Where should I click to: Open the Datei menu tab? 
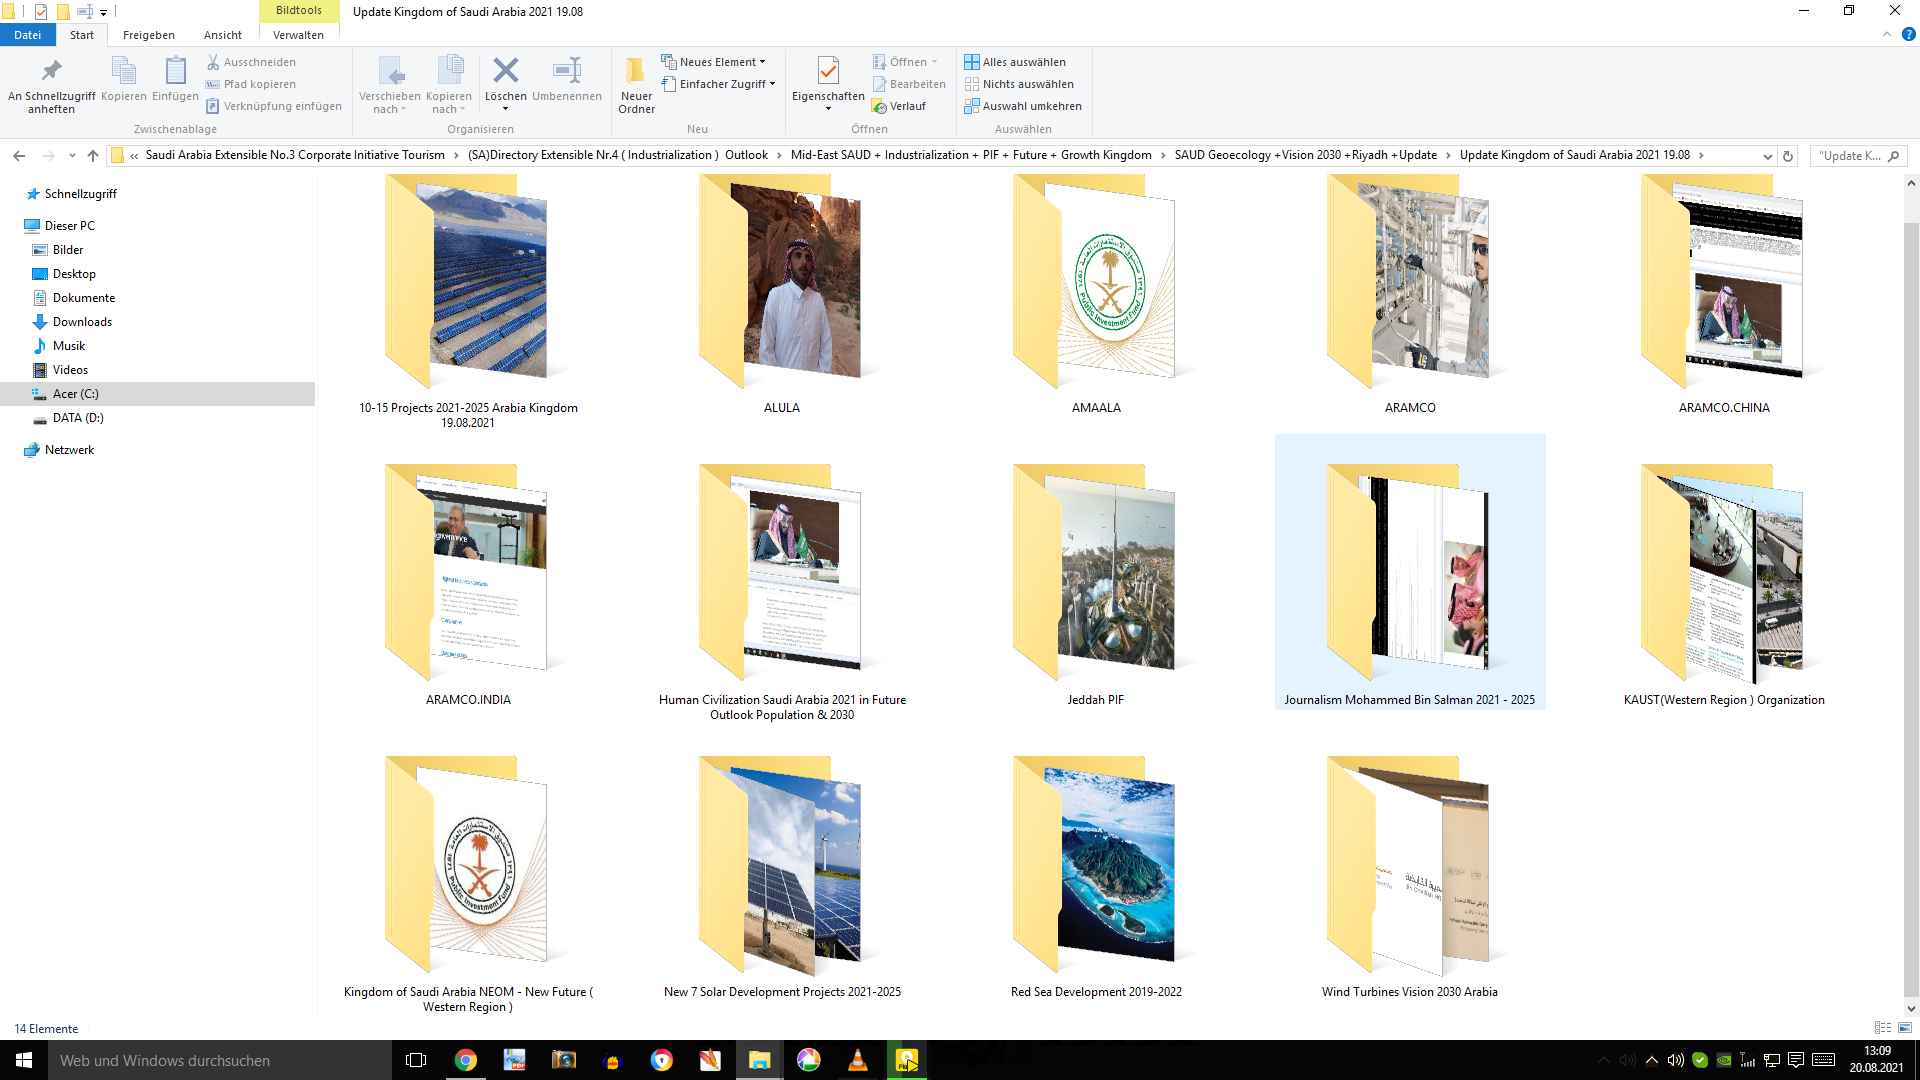click(x=28, y=35)
